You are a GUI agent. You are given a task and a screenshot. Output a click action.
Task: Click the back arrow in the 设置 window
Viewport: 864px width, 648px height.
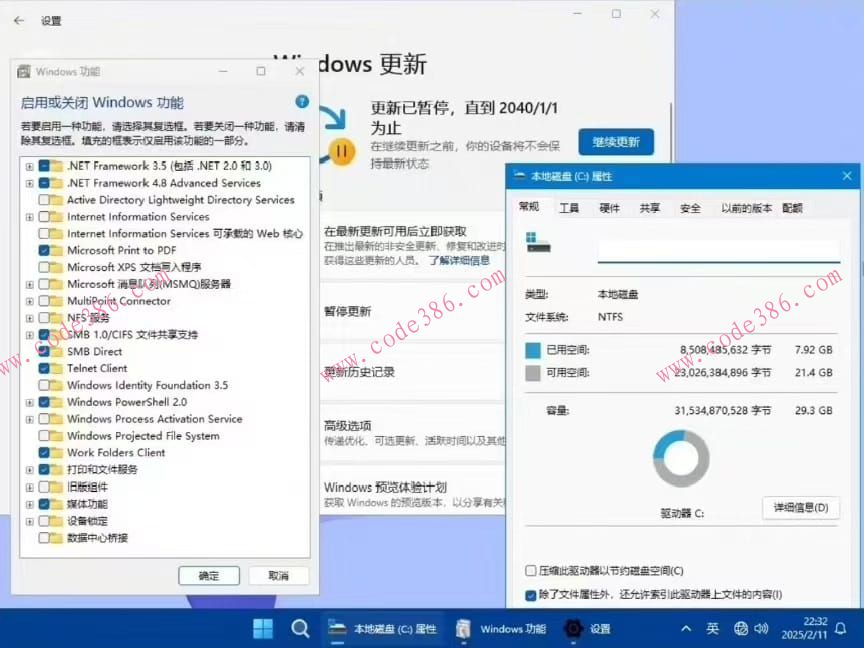pyautogui.click(x=19, y=20)
